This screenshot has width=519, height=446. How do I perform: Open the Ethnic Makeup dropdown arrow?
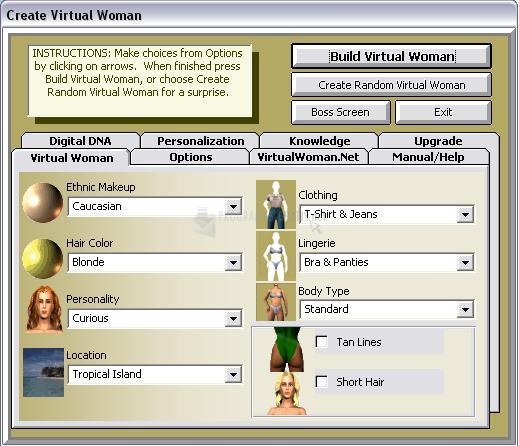(x=233, y=207)
